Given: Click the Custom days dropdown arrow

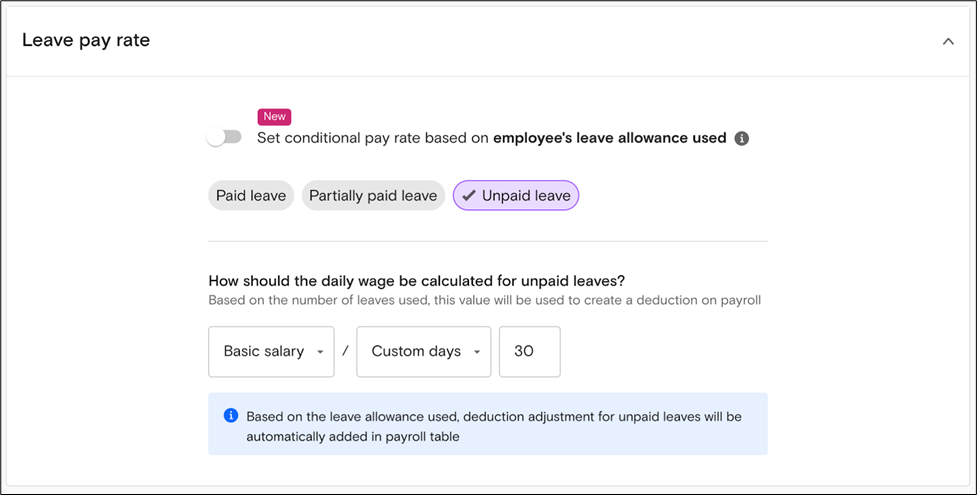Looking at the screenshot, I should [x=477, y=352].
